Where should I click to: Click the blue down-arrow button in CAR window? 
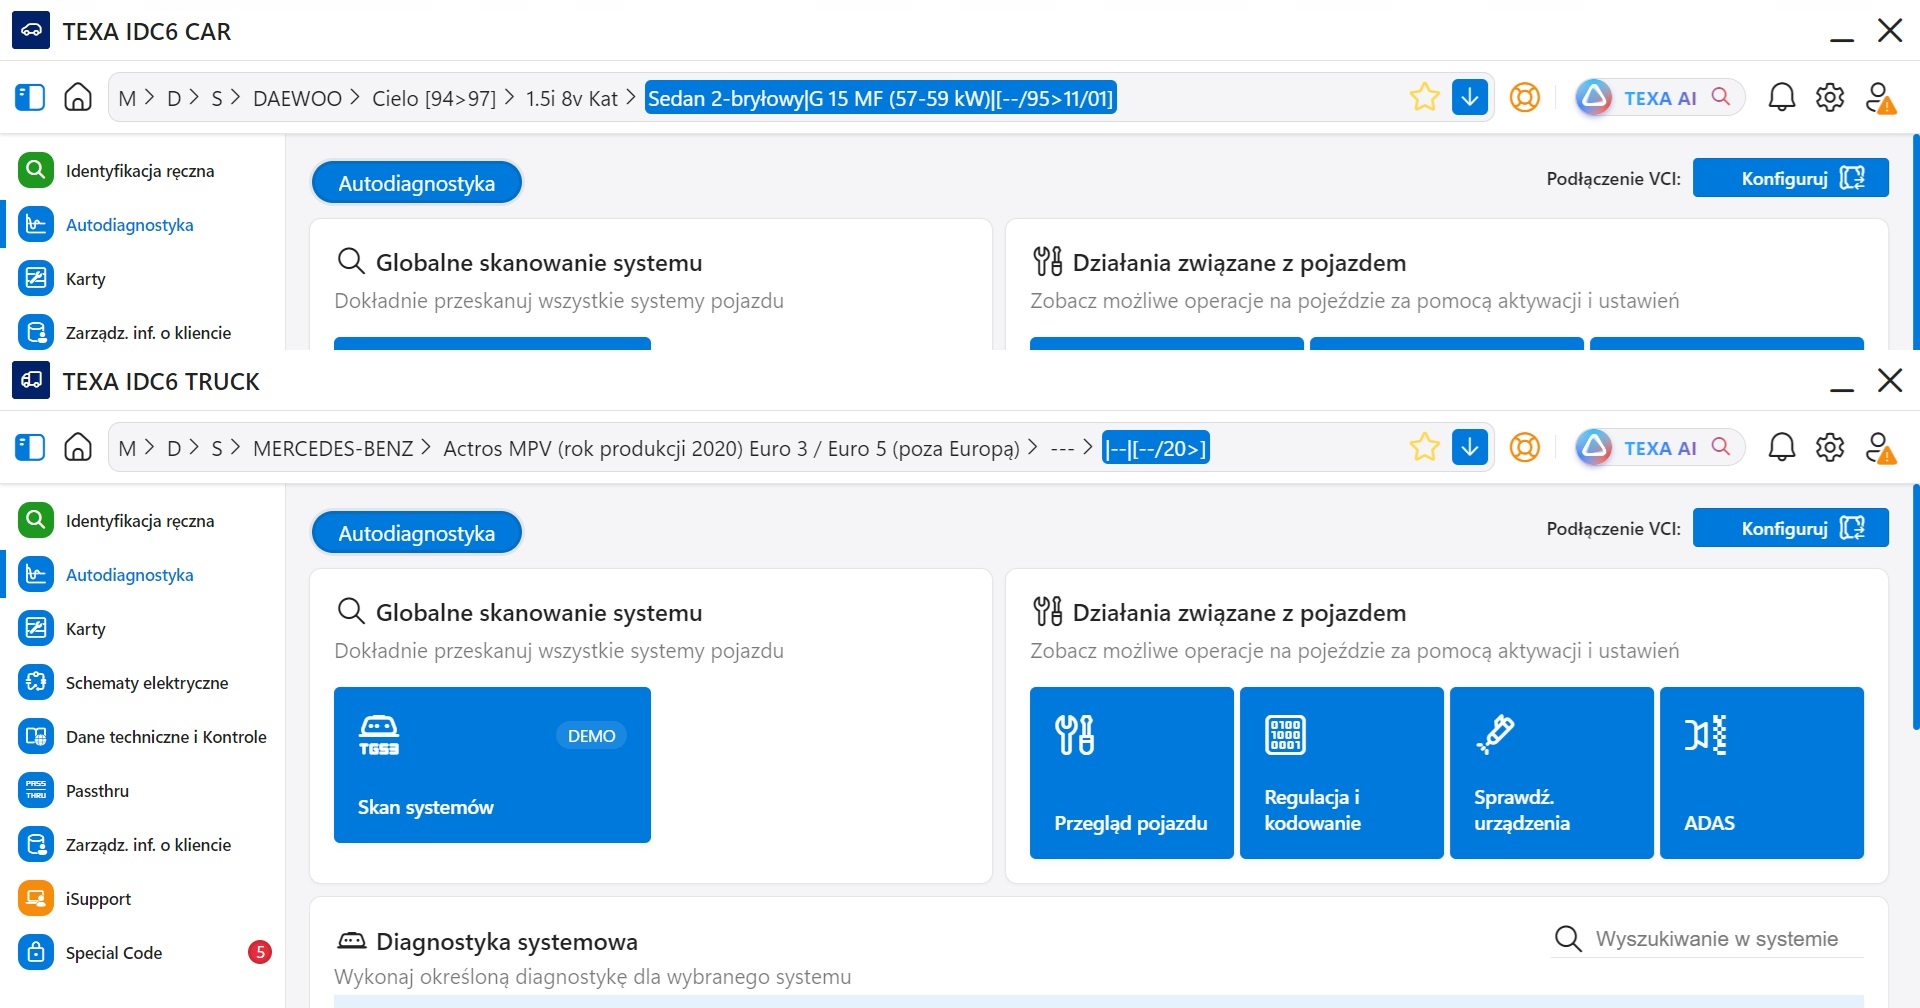point(1470,97)
